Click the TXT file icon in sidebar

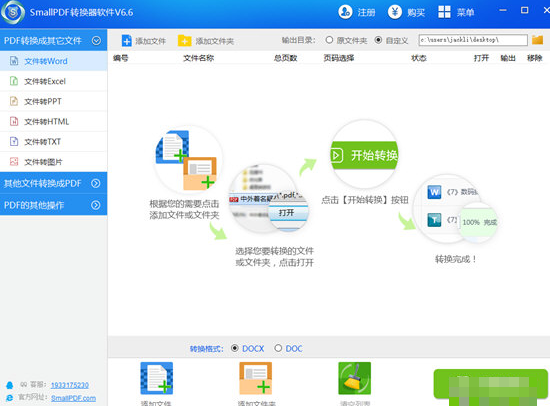pos(14,141)
